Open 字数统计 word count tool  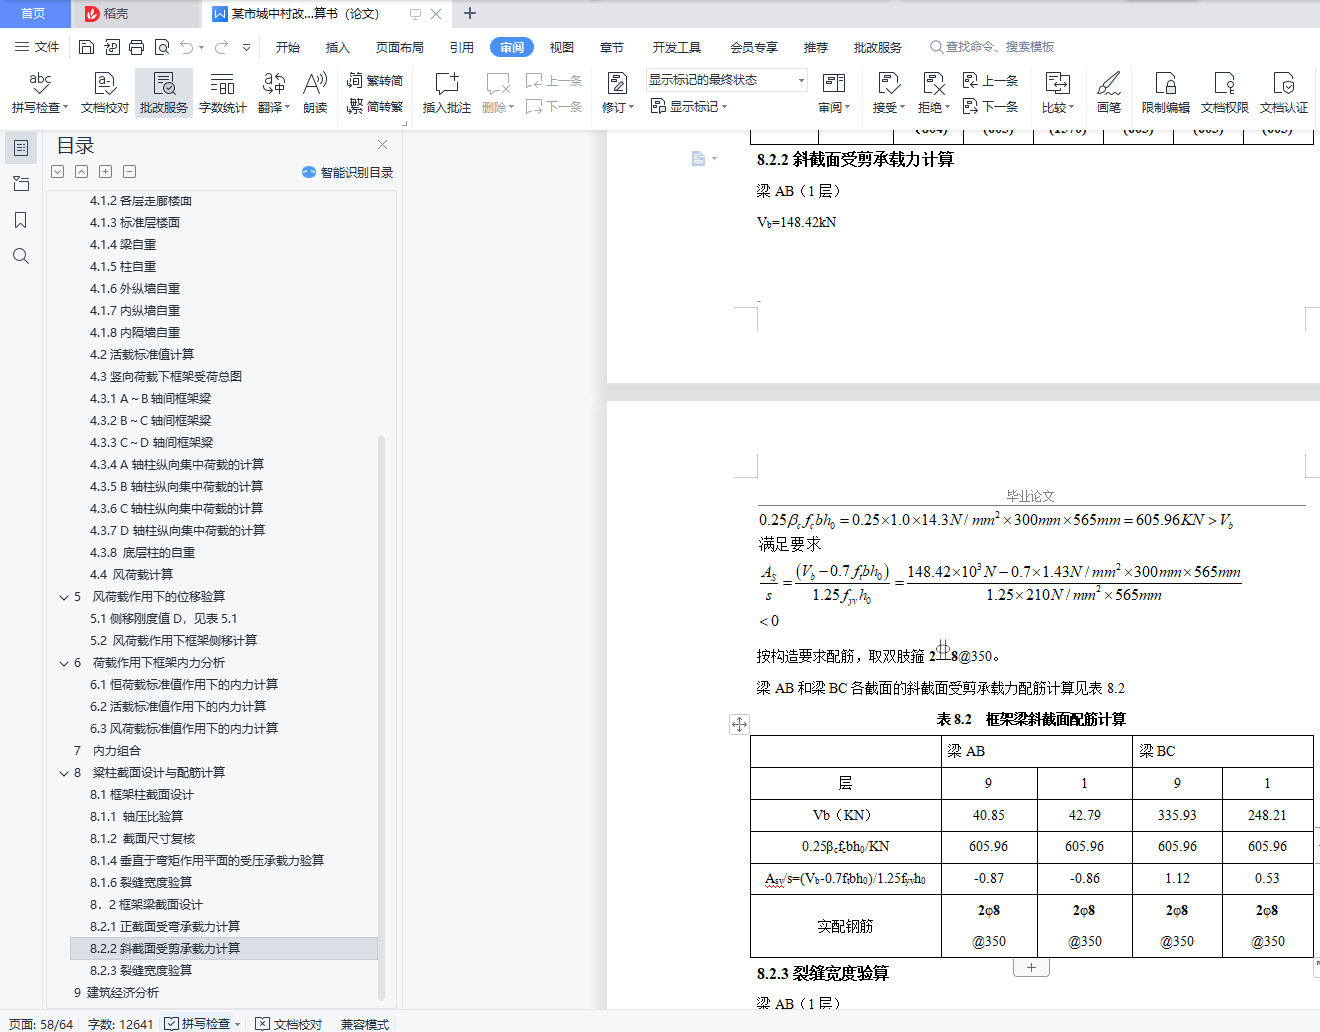(x=223, y=93)
